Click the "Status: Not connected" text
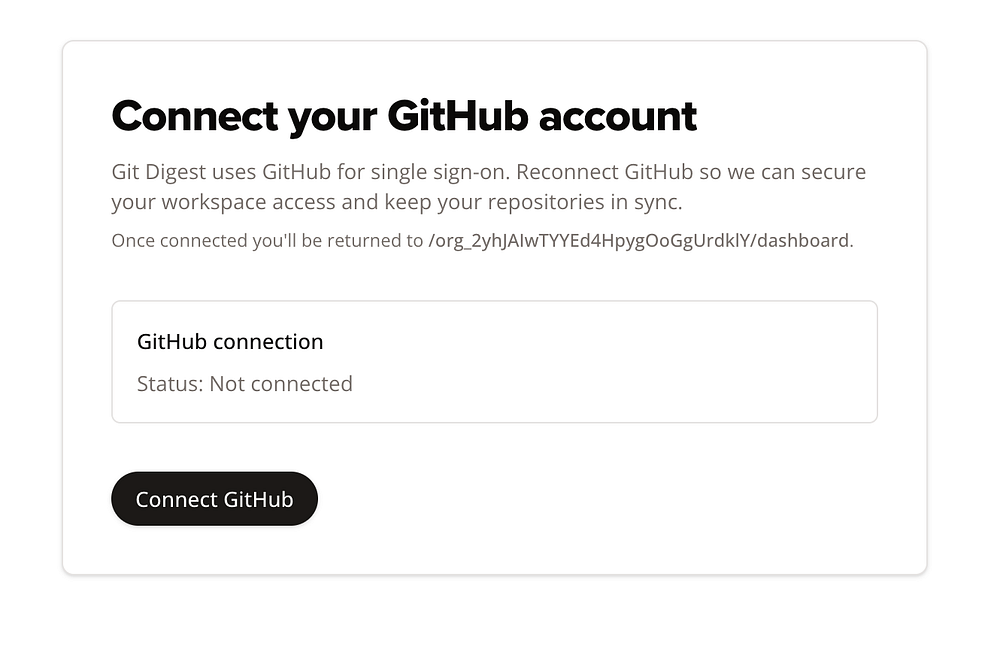The image size is (1000, 665). click(244, 384)
